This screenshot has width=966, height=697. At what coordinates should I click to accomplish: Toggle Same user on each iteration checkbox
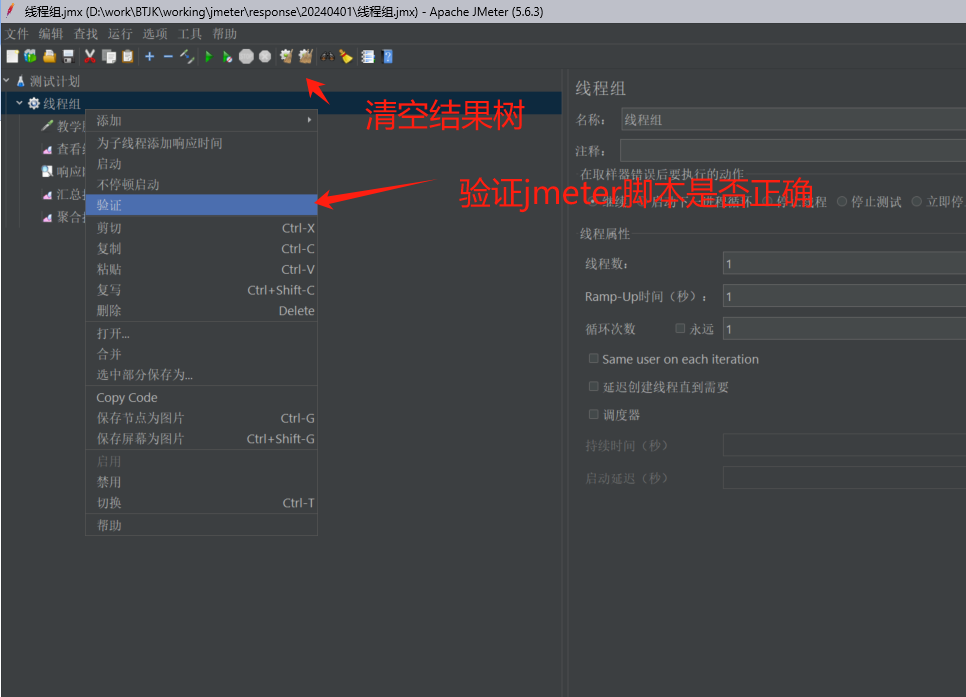(x=594, y=359)
